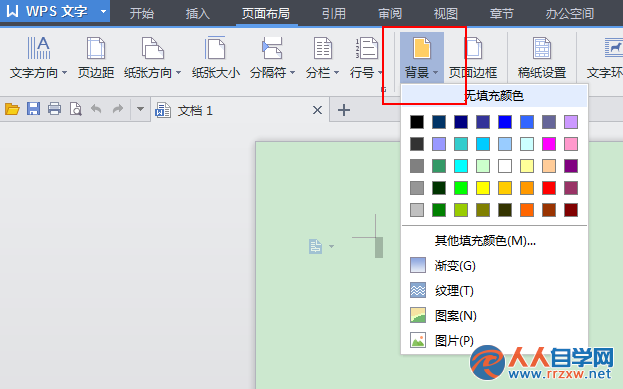
Task: Click the undo arrow icon
Action: (x=96, y=108)
